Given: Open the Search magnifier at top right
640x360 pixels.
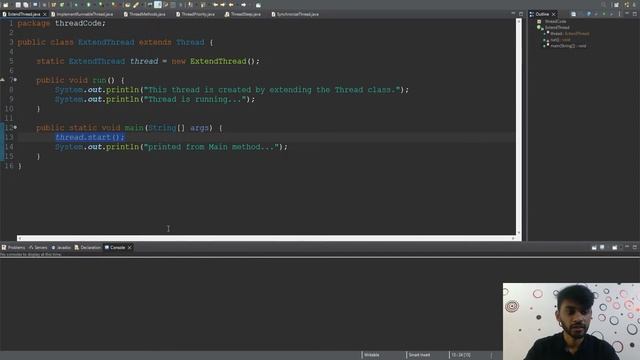Looking at the screenshot, I should pyautogui.click(x=604, y=5).
